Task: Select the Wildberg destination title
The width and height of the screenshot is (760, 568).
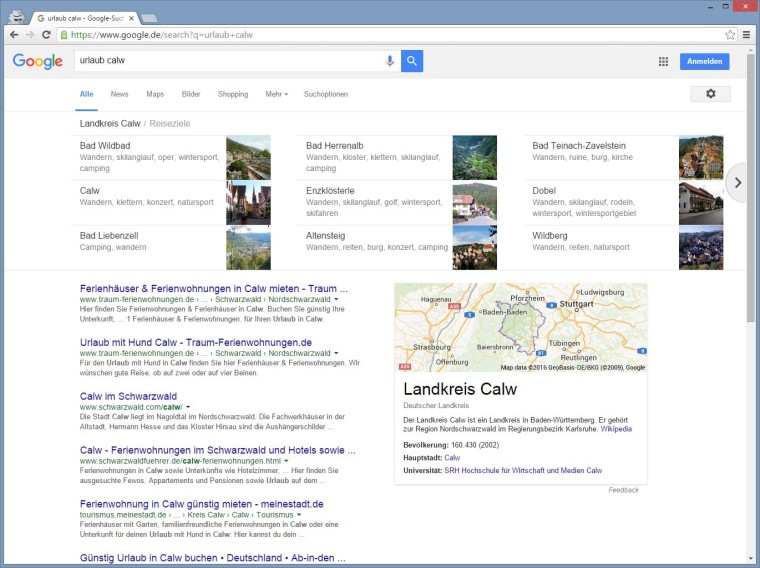Action: tap(549, 236)
